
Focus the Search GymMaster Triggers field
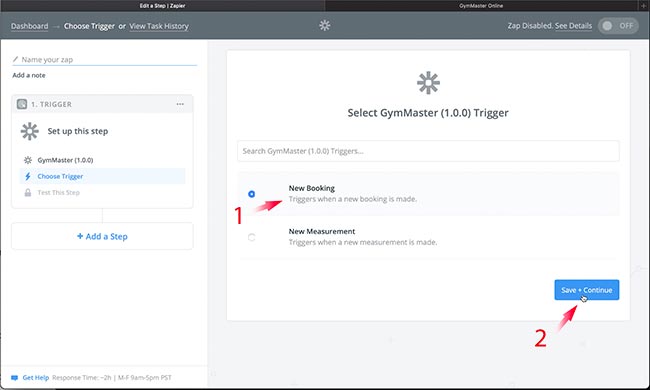(x=428, y=151)
